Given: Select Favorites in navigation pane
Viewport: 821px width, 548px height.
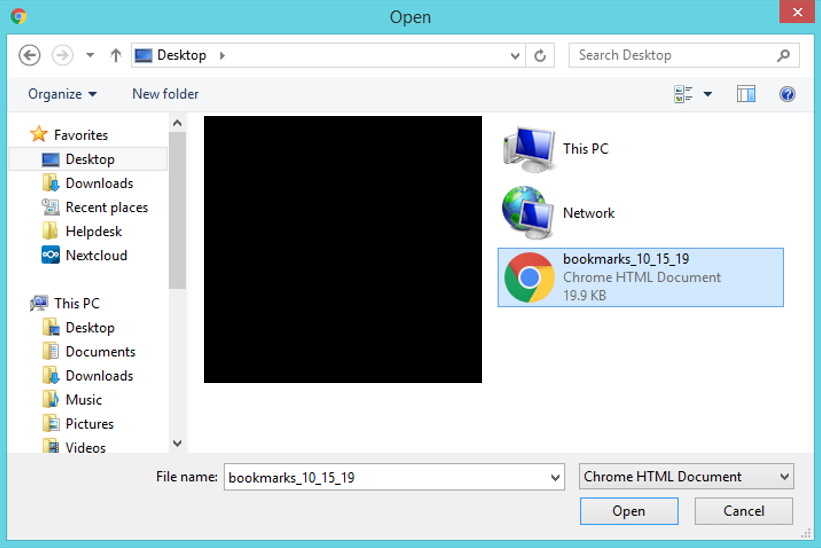Looking at the screenshot, I should pos(81,135).
